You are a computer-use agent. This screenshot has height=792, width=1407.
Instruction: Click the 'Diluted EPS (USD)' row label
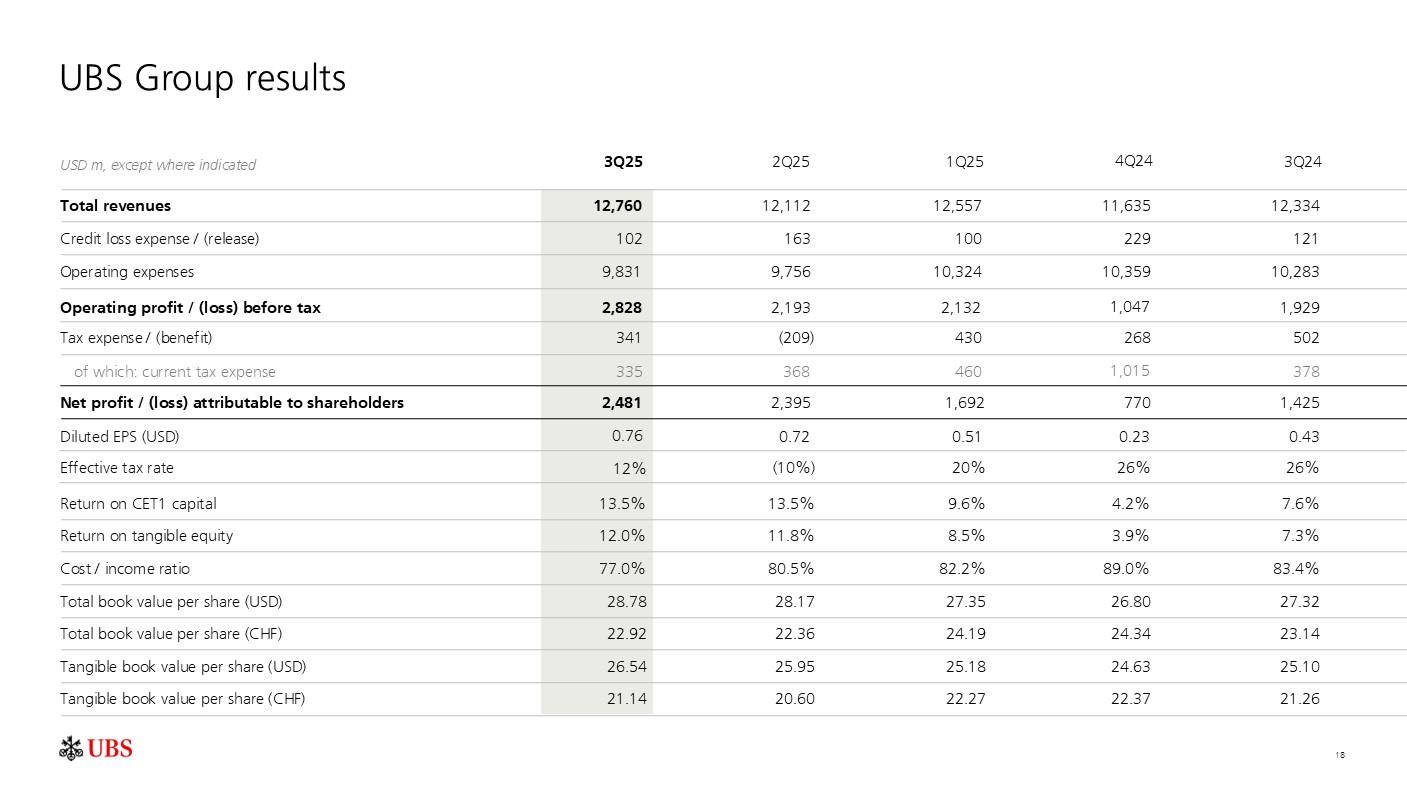click(x=120, y=437)
